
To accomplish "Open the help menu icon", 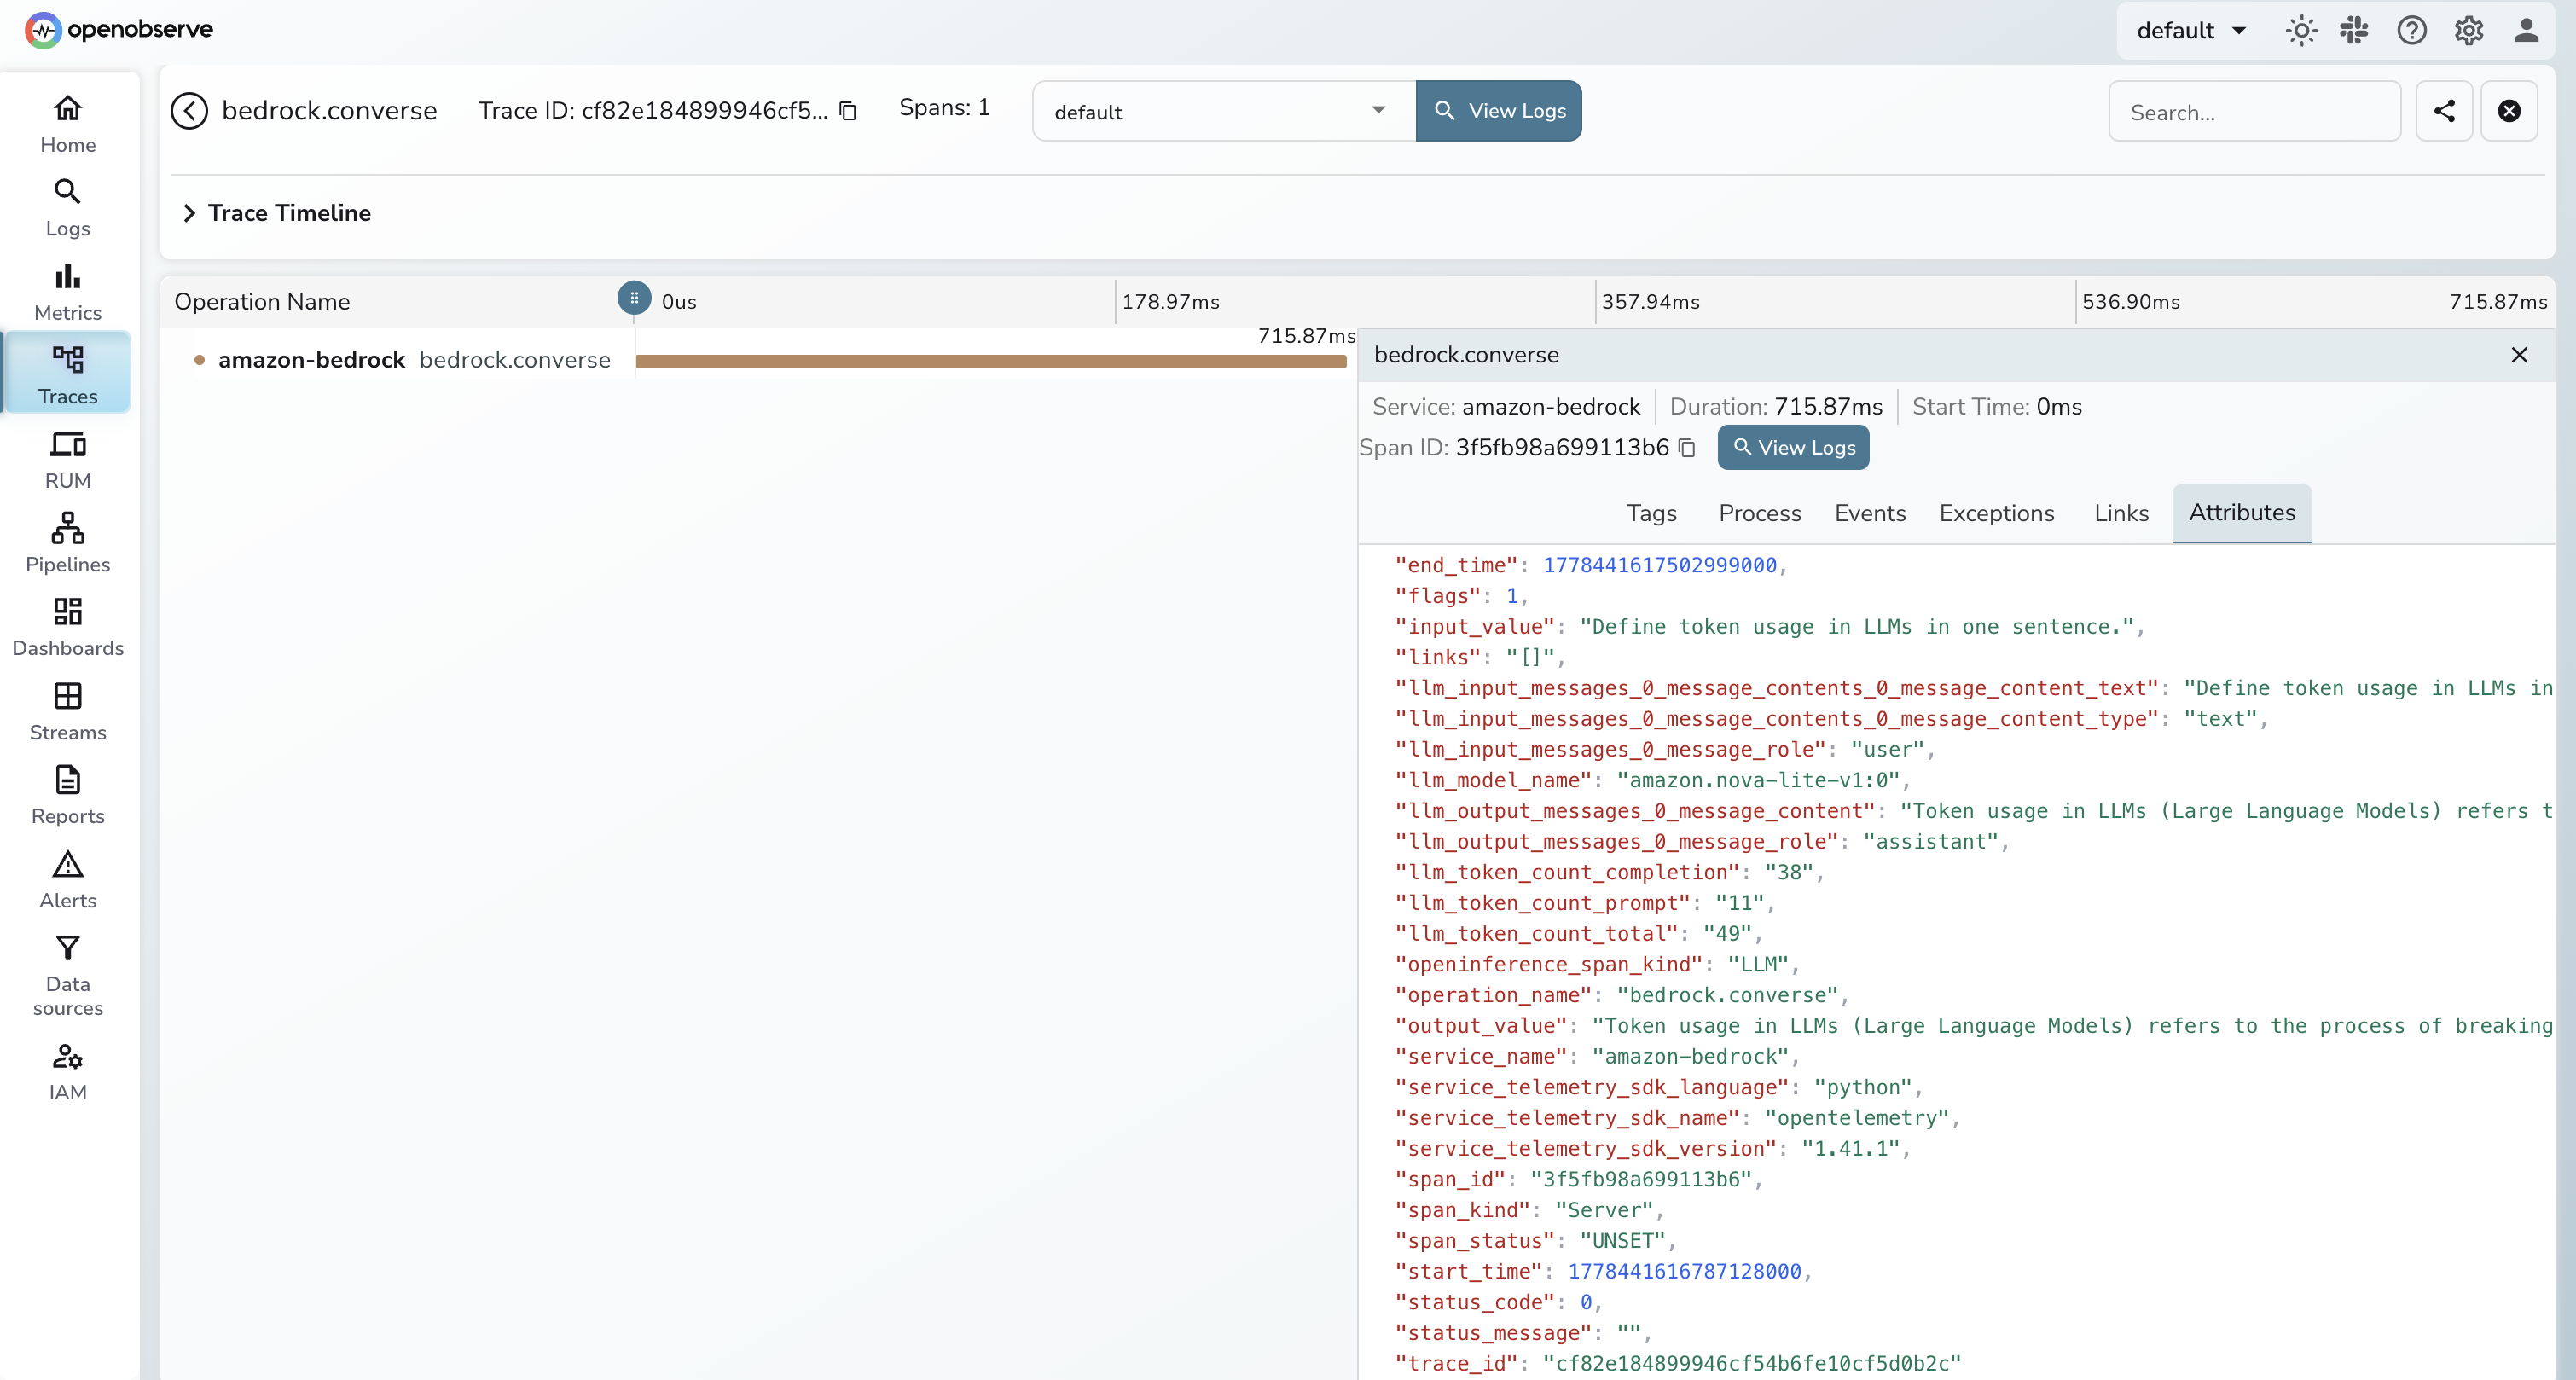I will [x=2411, y=31].
